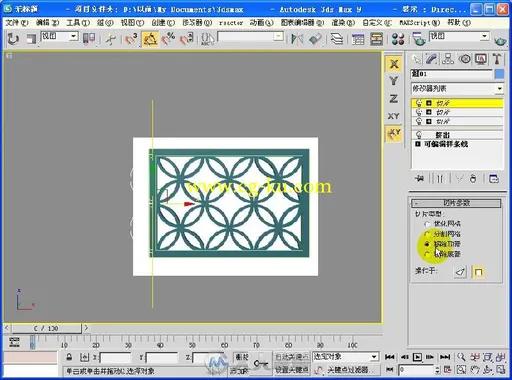This screenshot has width=512, height=380.
Task: Switch to the Modify panel tab
Action: [432, 59]
